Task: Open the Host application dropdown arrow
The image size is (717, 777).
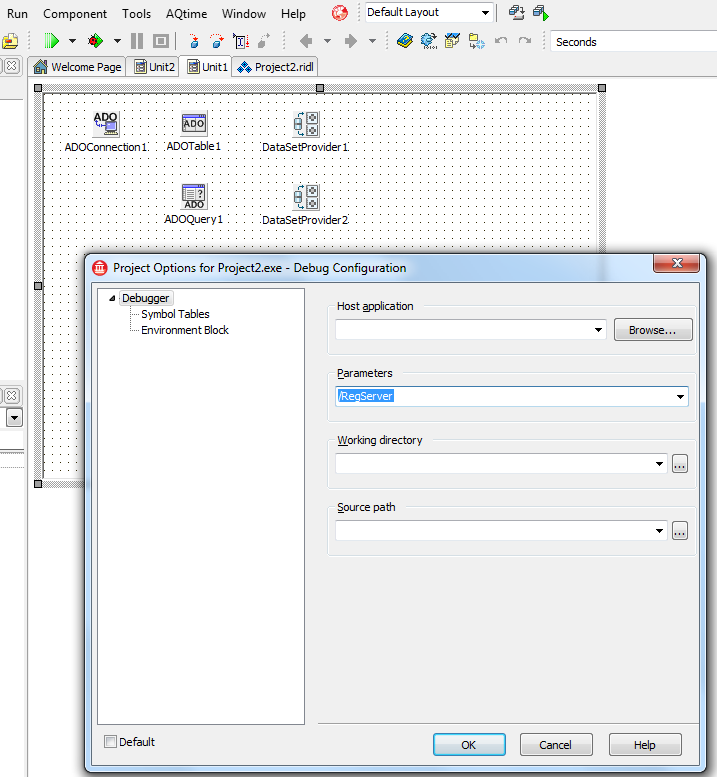Action: pos(599,330)
